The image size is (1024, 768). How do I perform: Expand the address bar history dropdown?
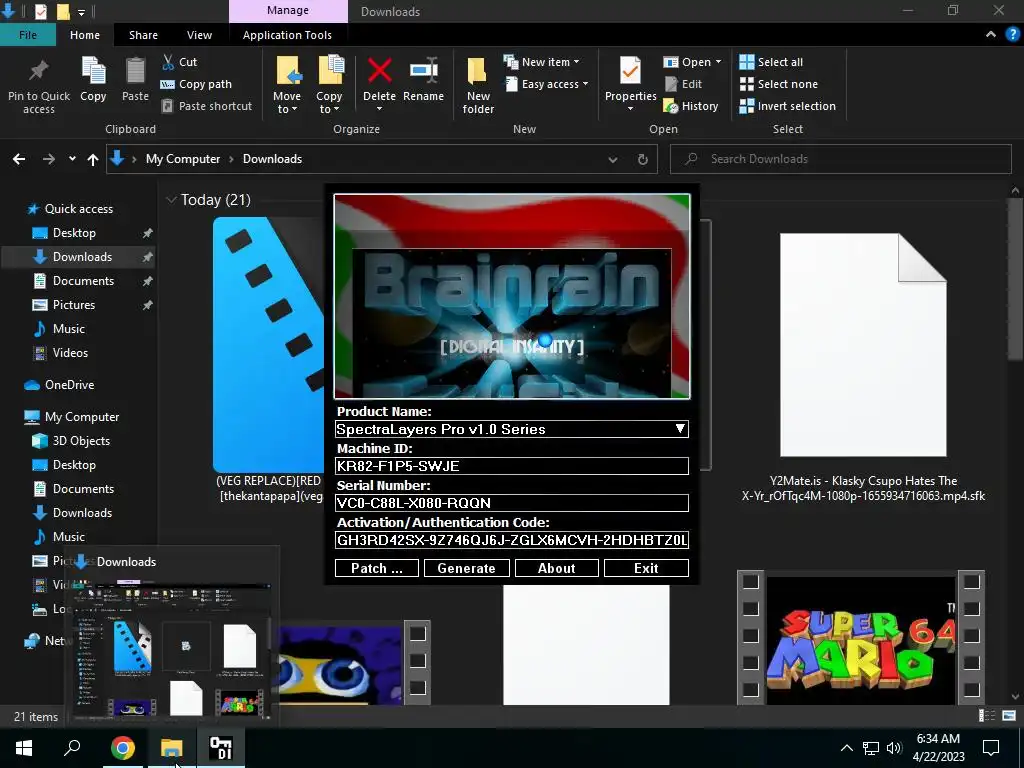point(613,159)
